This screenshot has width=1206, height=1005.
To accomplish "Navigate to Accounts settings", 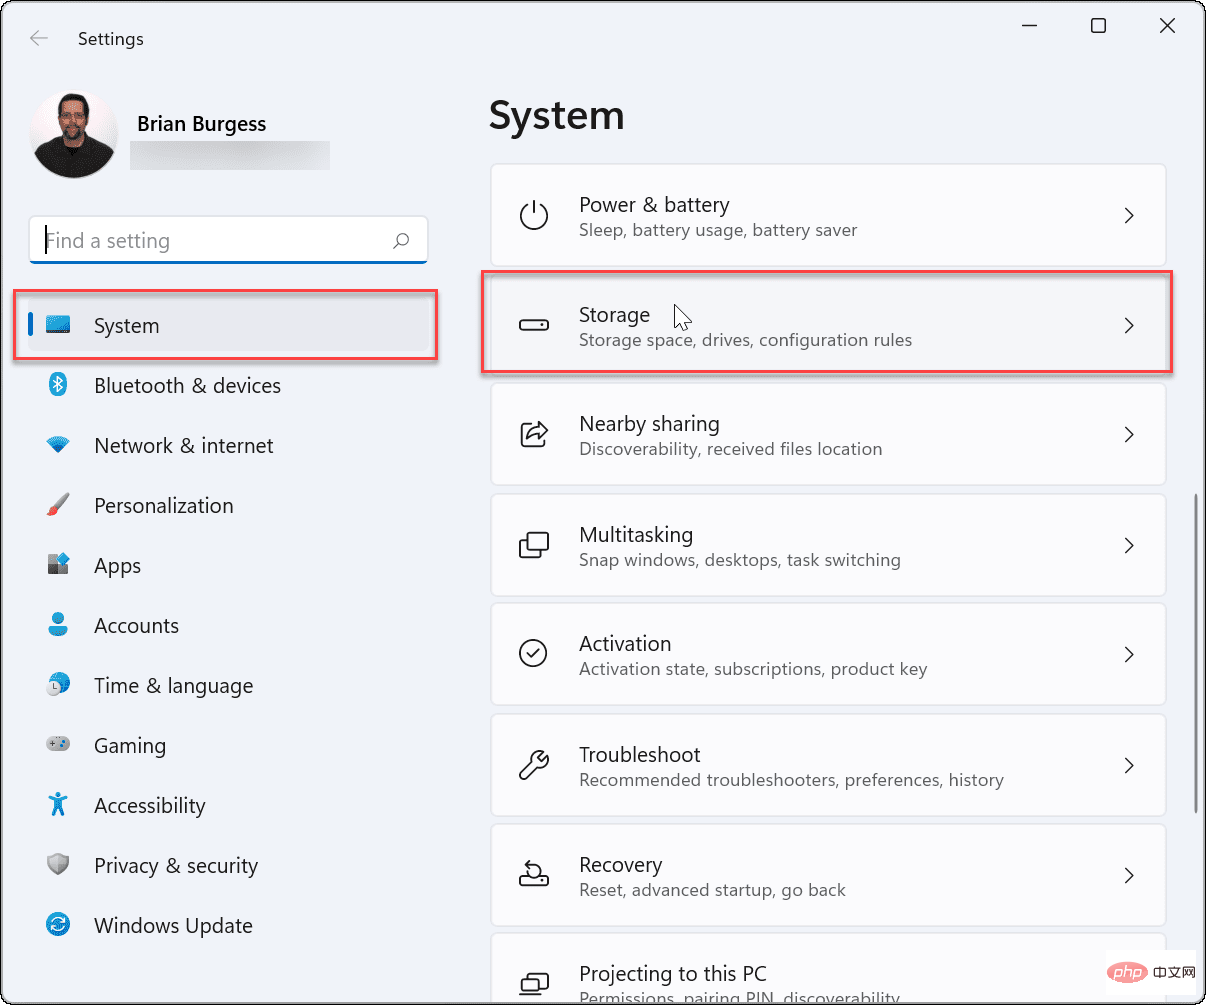I will coord(229,625).
